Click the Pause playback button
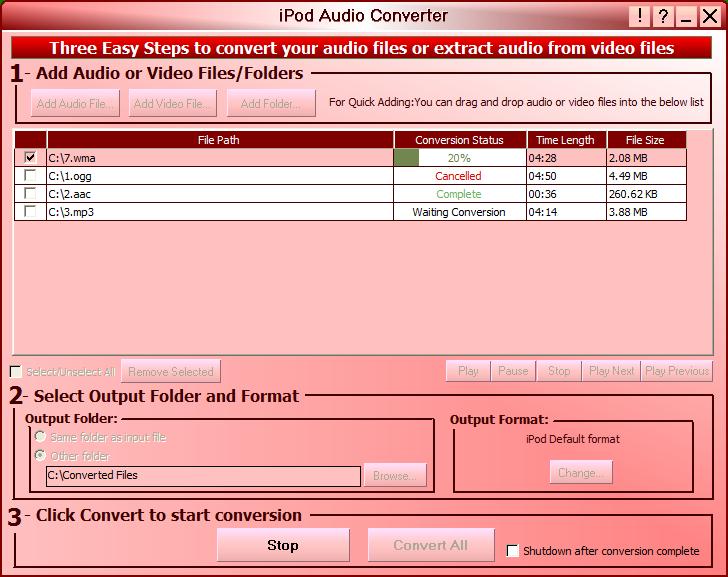Image resolution: width=728 pixels, height=577 pixels. tap(513, 371)
